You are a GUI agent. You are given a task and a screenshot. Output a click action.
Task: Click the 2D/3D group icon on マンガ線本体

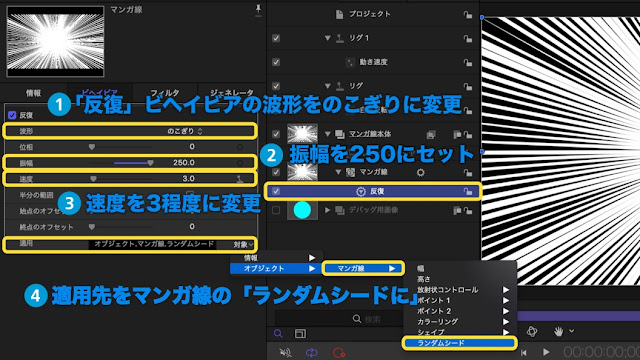[457, 134]
